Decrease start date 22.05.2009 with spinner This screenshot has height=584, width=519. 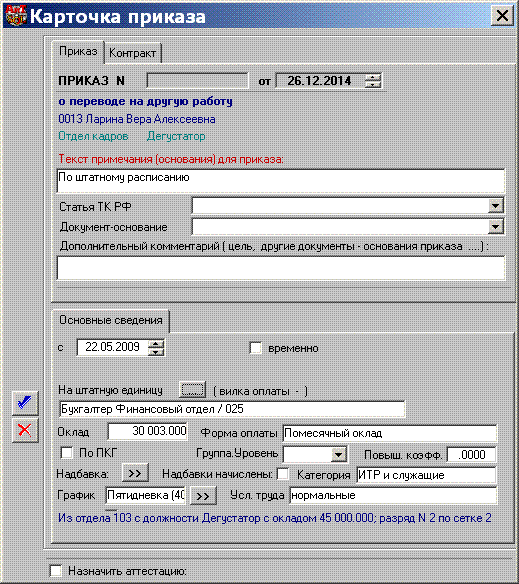(156, 352)
